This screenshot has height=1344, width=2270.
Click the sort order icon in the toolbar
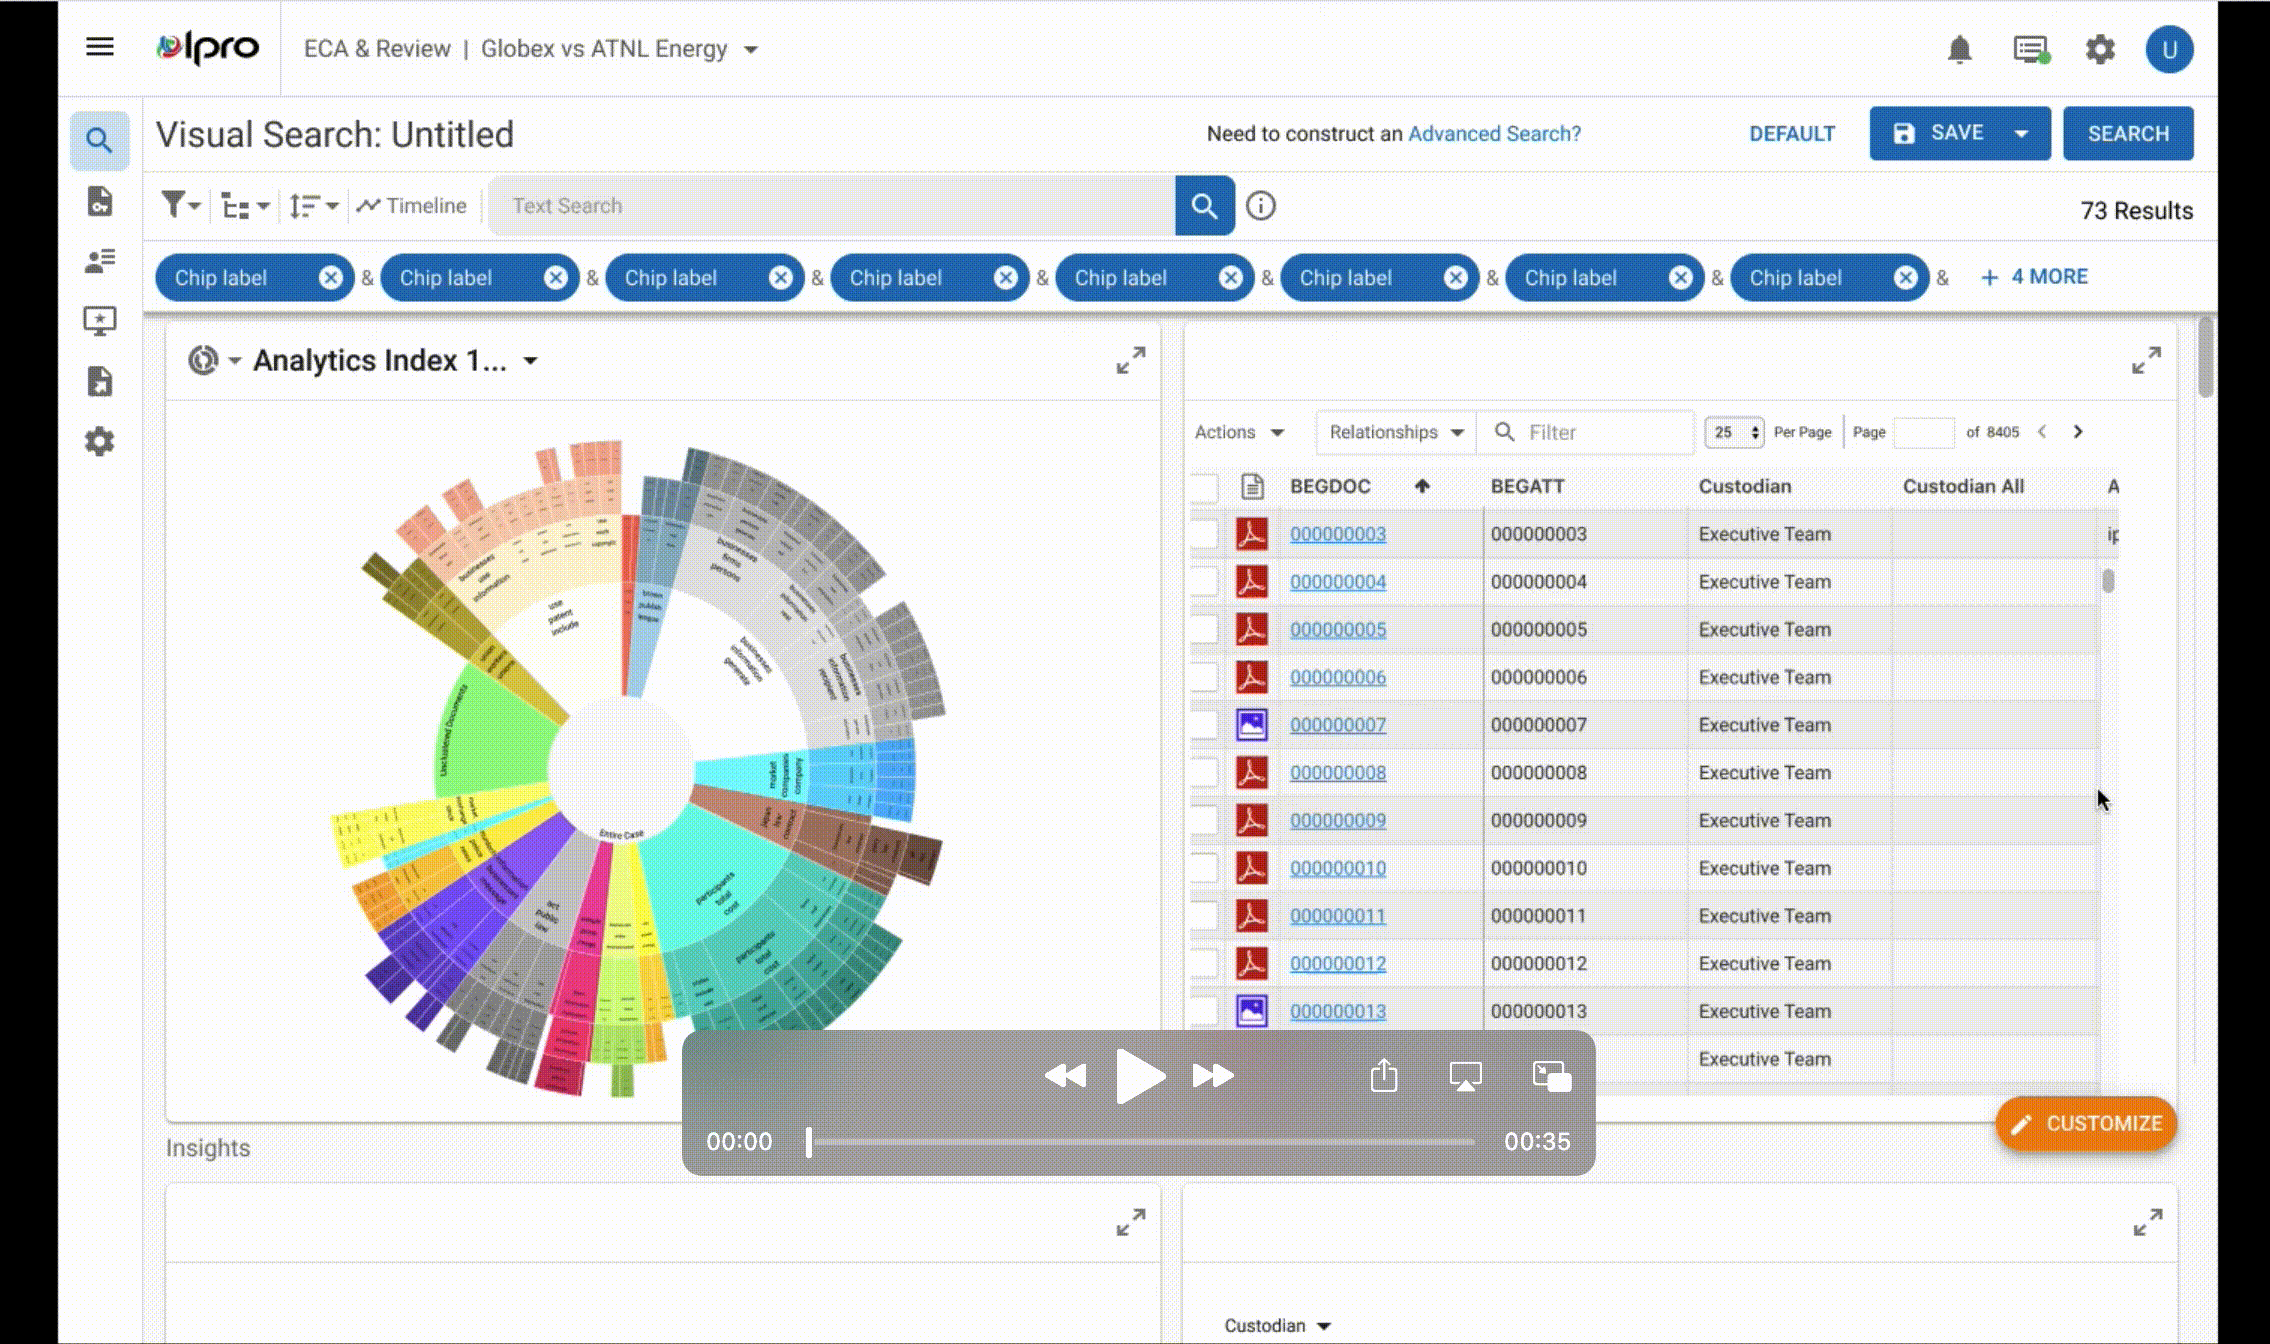pyautogui.click(x=306, y=205)
